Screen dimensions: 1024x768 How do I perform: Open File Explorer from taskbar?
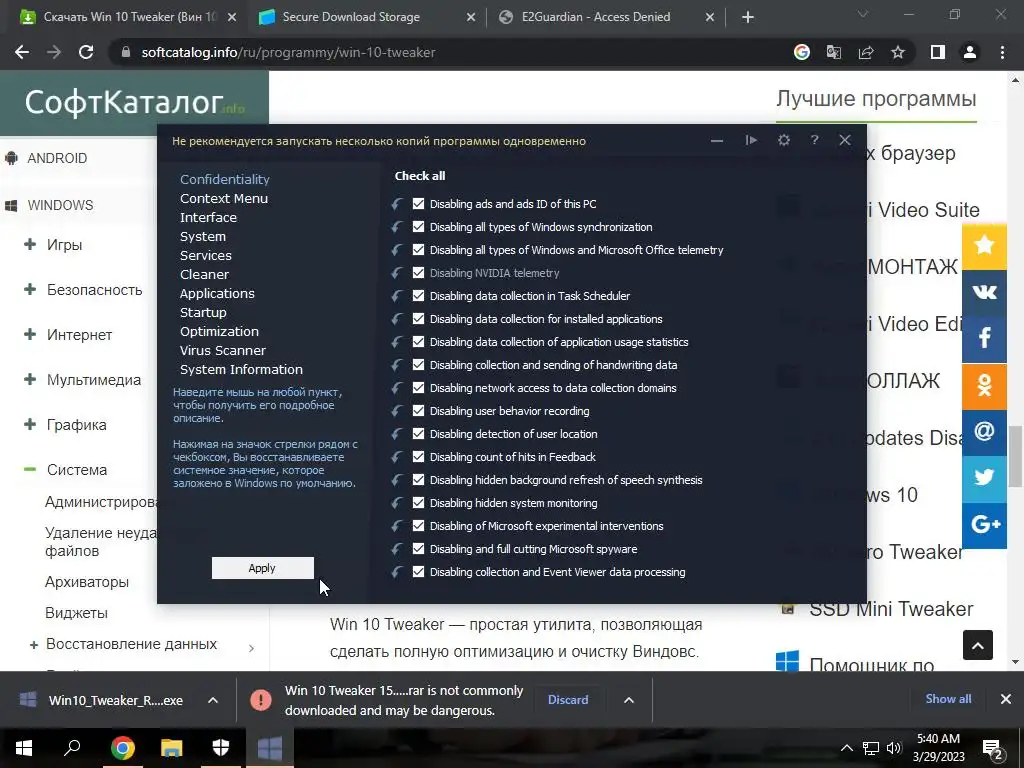point(172,748)
